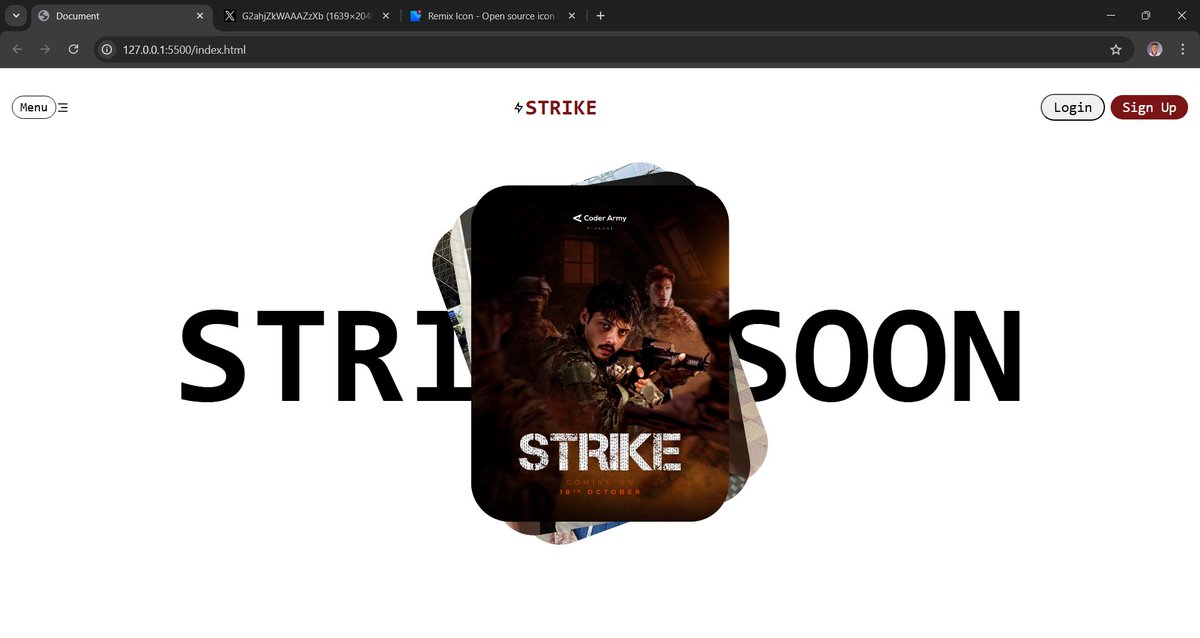Click the STRIKE movie poster card
Image resolution: width=1200 pixels, height=638 pixels.
pos(600,353)
